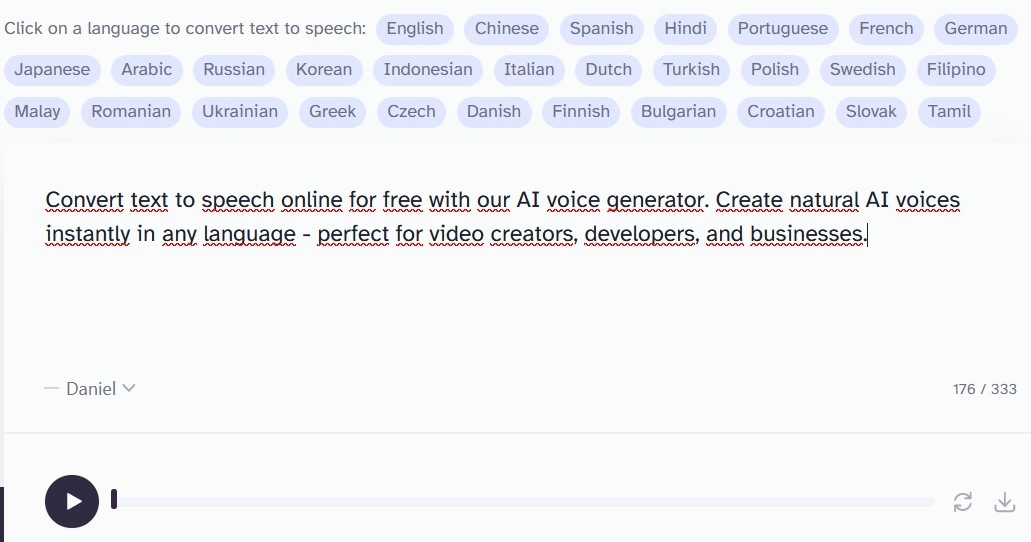Click the audio progress bar handle
Image resolution: width=1031 pixels, height=542 pixels.
click(114, 499)
